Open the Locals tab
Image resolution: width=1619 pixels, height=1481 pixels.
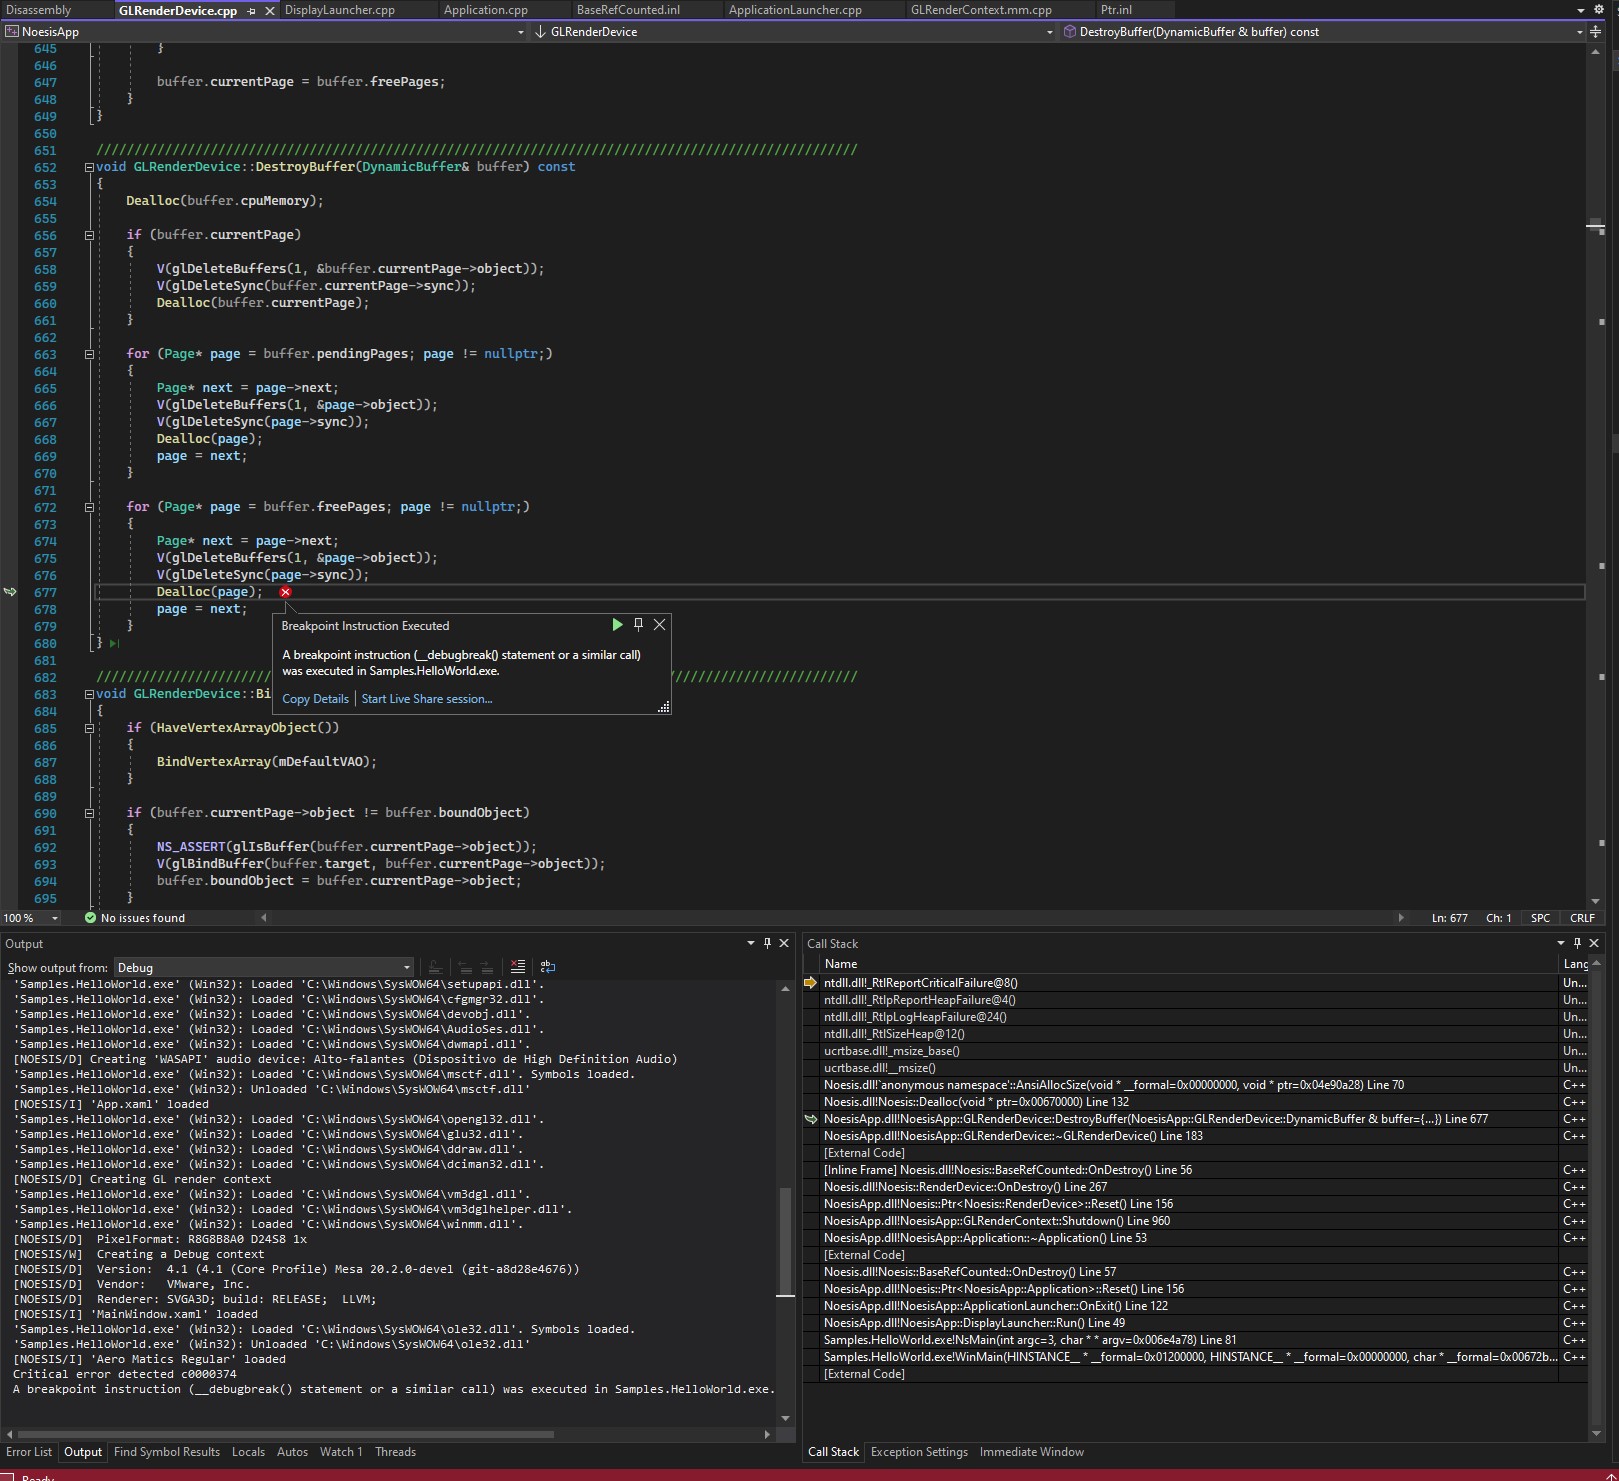[248, 1452]
